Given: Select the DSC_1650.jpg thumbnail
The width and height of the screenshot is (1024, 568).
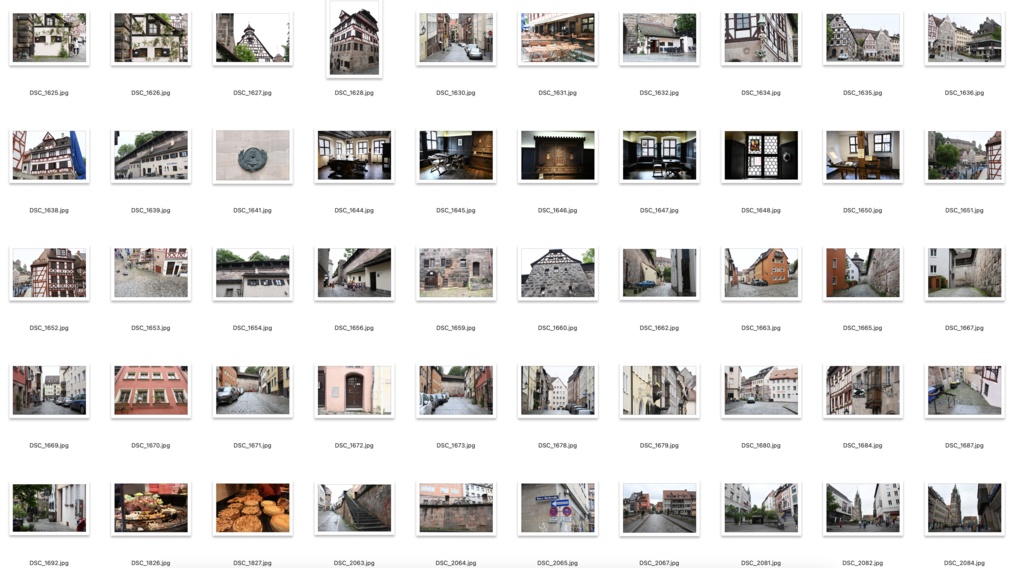Looking at the screenshot, I should tap(863, 155).
